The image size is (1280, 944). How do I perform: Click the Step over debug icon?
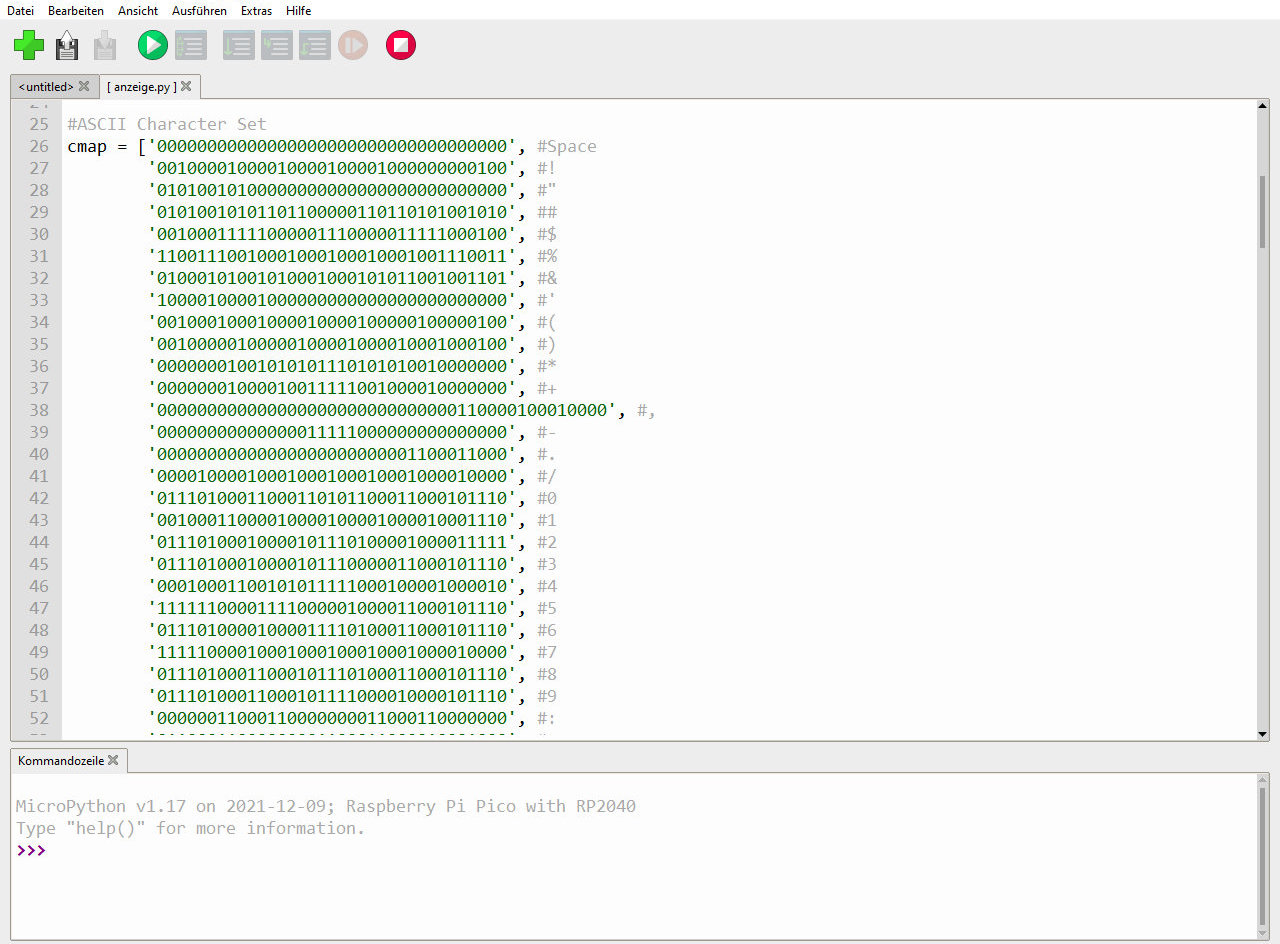click(x=239, y=45)
